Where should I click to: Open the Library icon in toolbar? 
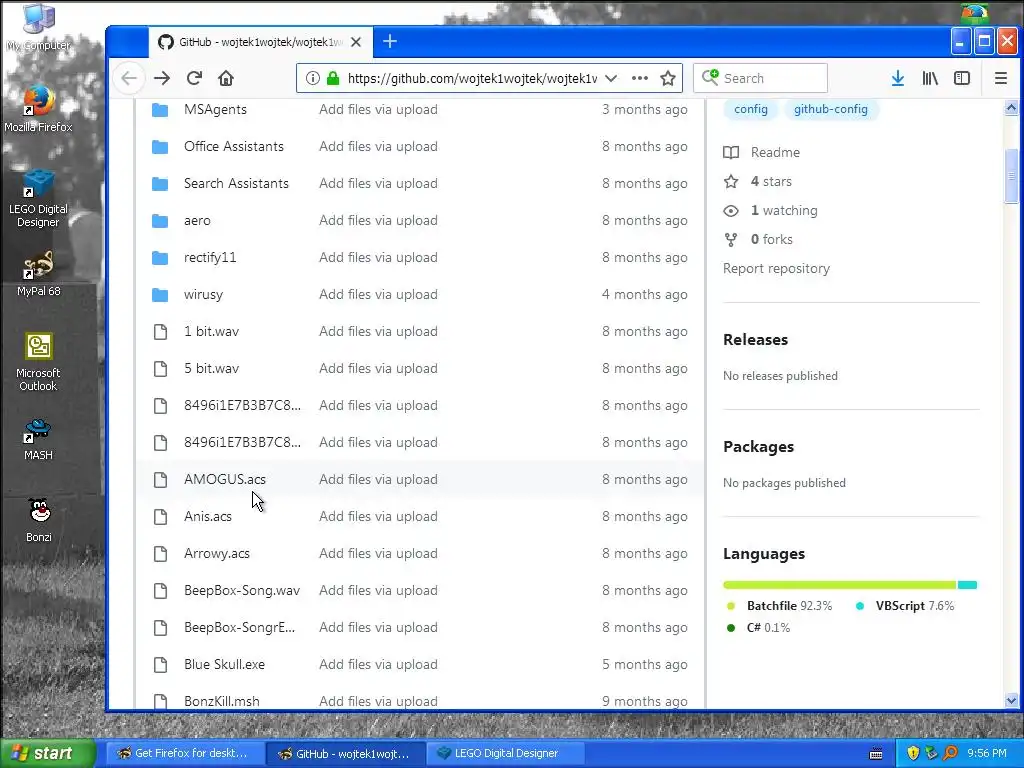pos(930,78)
